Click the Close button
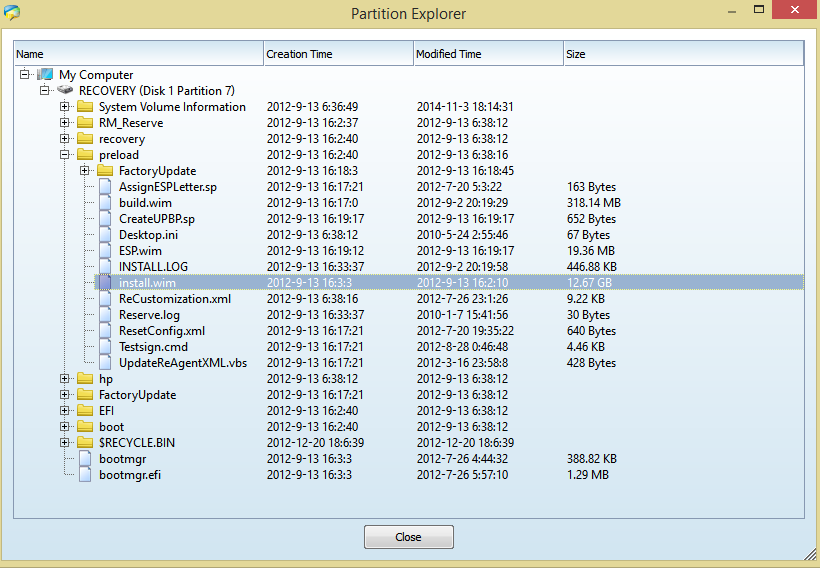The image size is (820, 568). pos(408,537)
